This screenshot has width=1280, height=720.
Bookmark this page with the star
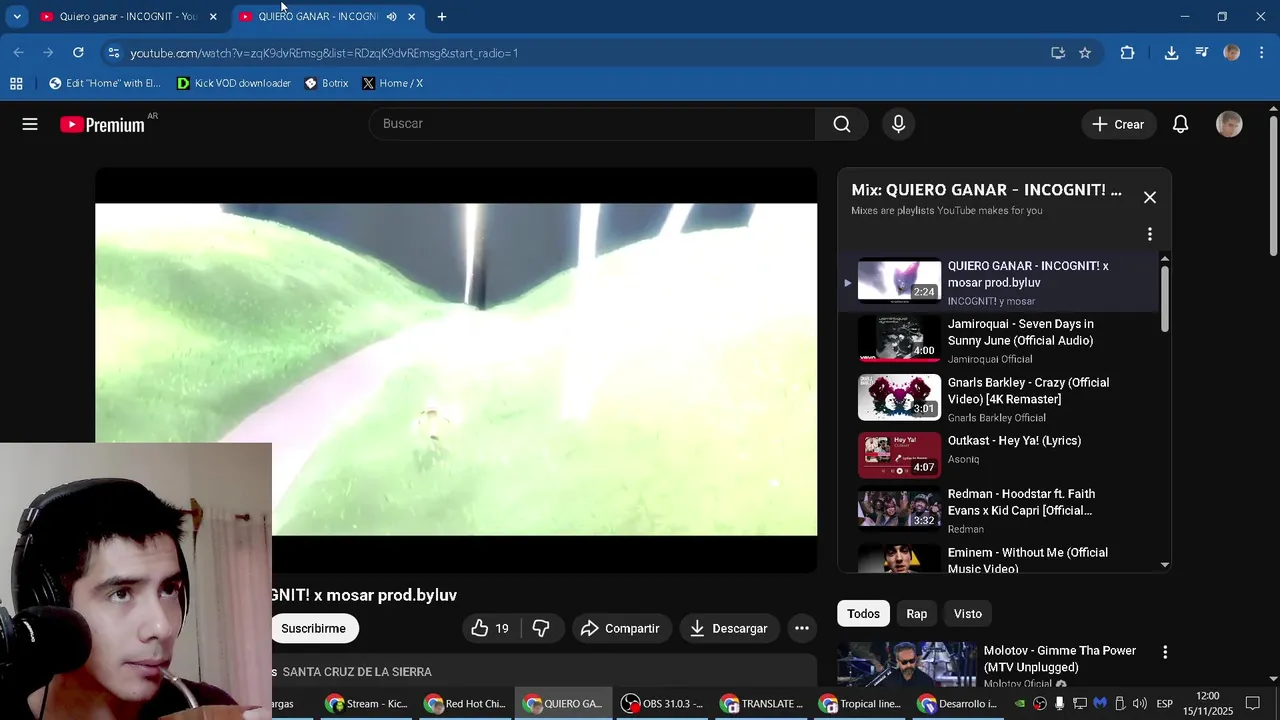pos(1085,53)
